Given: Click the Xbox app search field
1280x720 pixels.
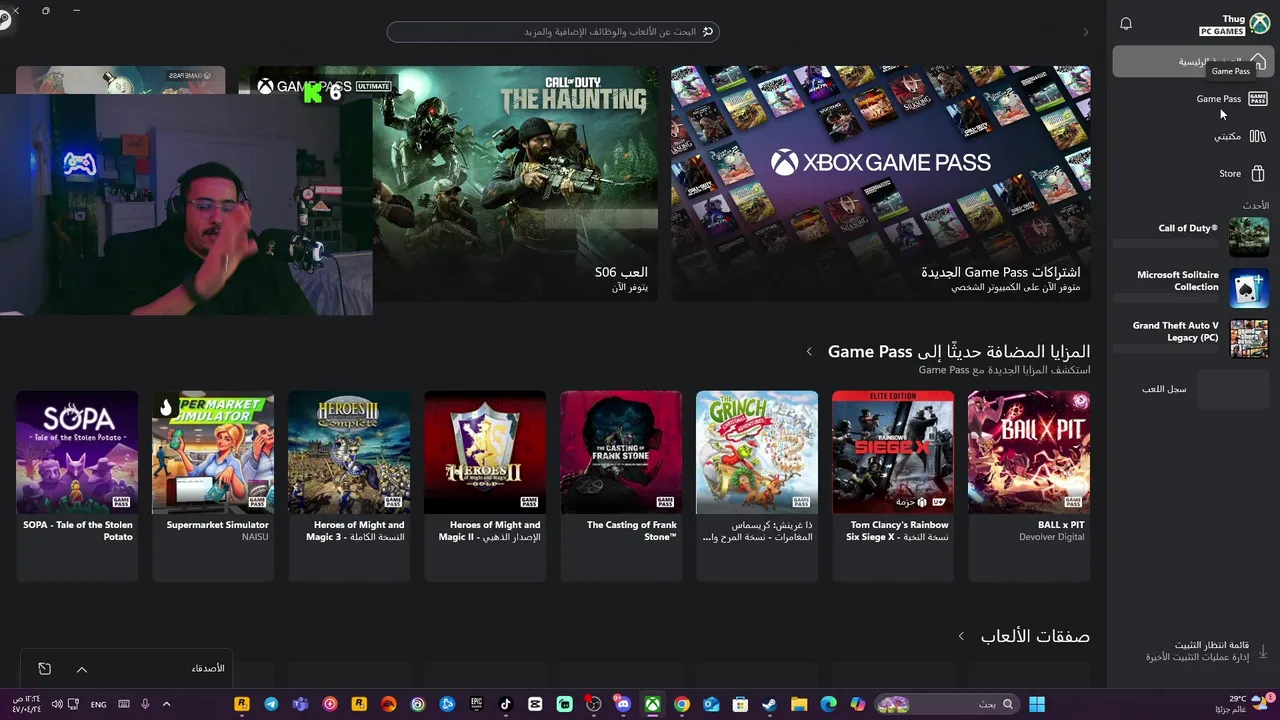Looking at the screenshot, I should click(x=553, y=32).
